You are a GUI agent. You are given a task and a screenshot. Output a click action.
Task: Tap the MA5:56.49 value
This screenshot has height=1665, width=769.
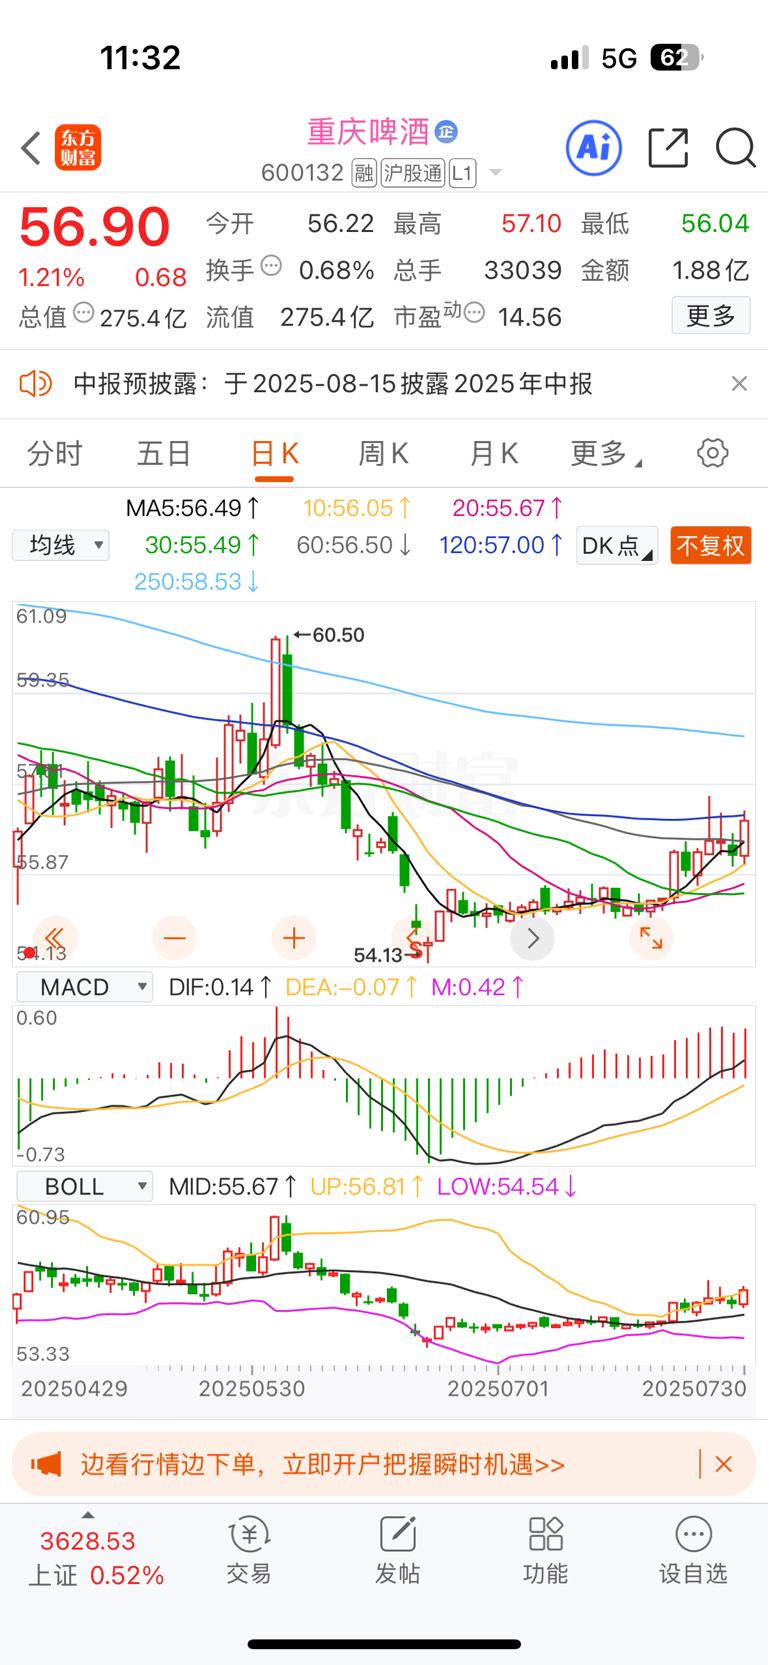pos(193,508)
